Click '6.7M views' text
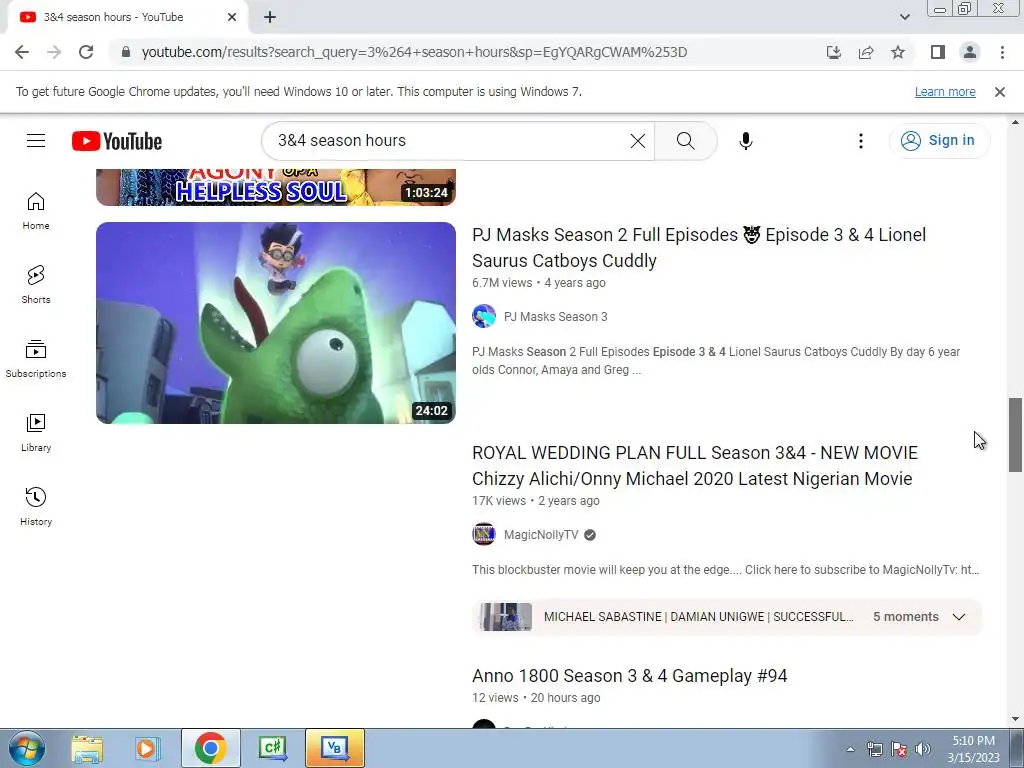 502,283
